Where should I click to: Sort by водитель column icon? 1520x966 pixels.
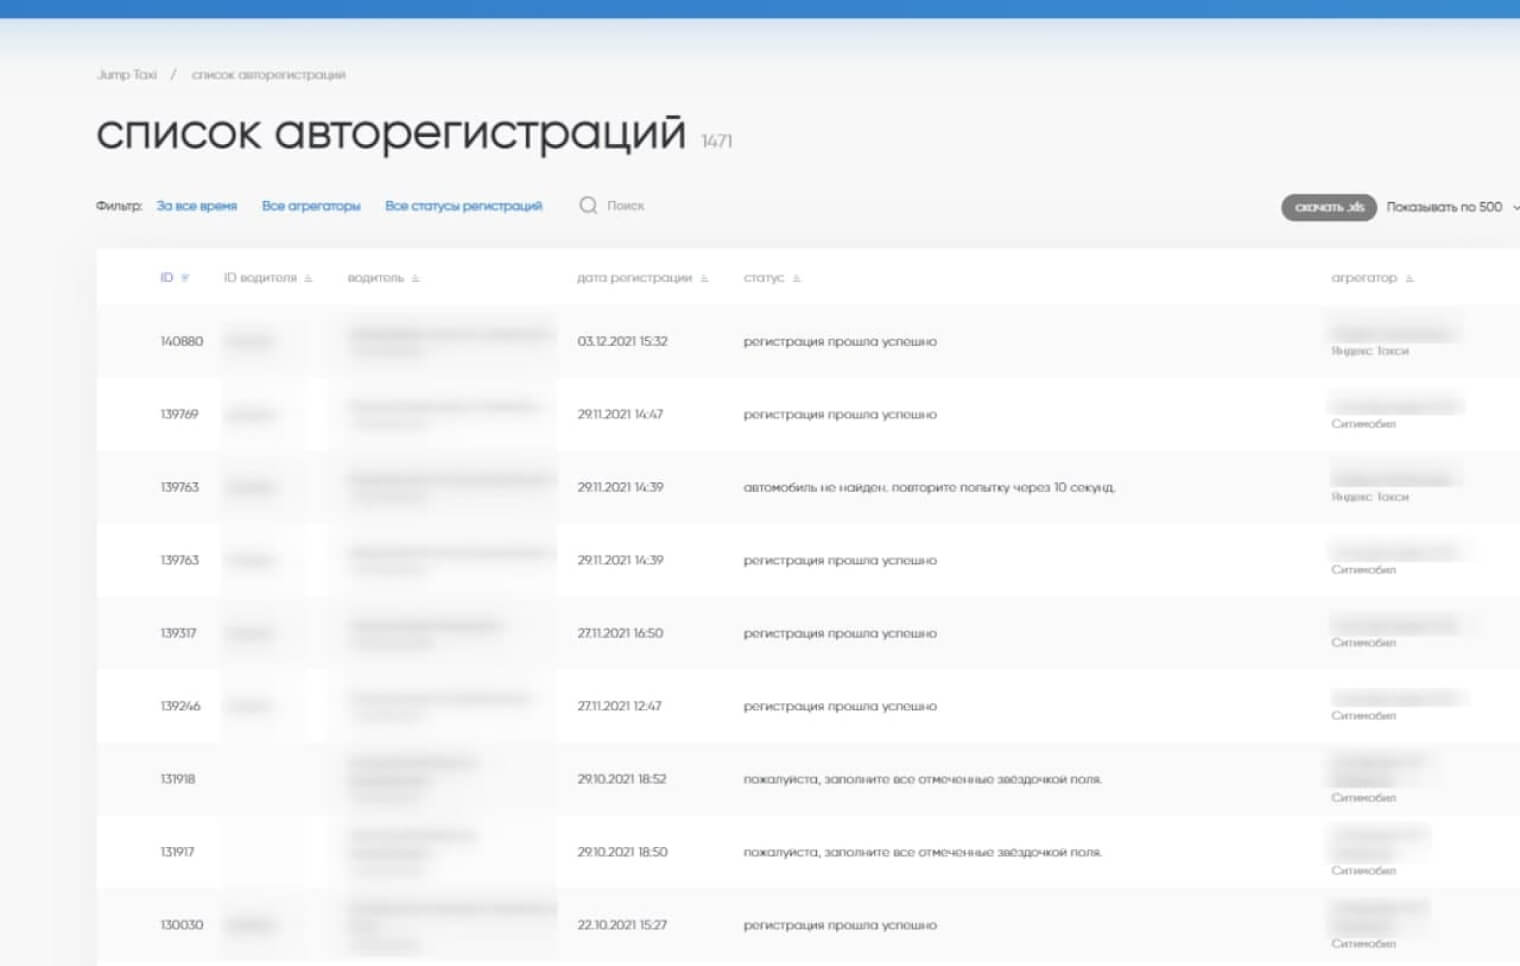pyautogui.click(x=416, y=278)
